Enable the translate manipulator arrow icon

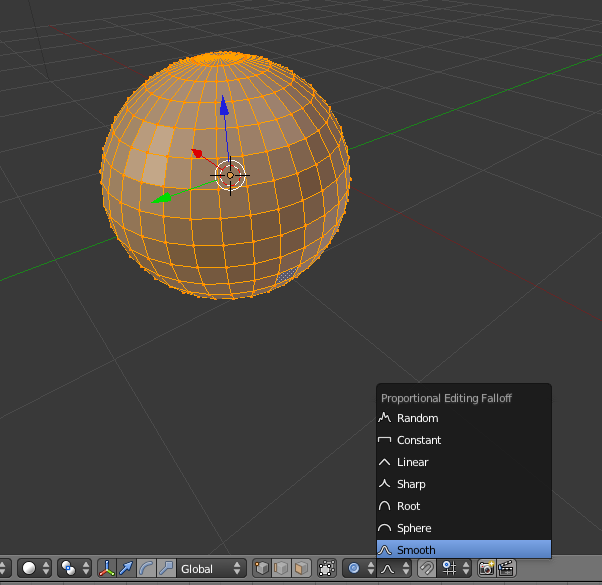pyautogui.click(x=126, y=569)
